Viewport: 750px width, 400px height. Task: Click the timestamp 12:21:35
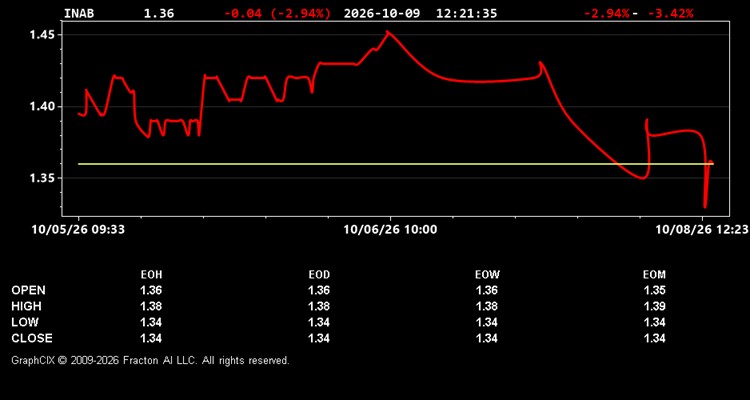click(466, 13)
